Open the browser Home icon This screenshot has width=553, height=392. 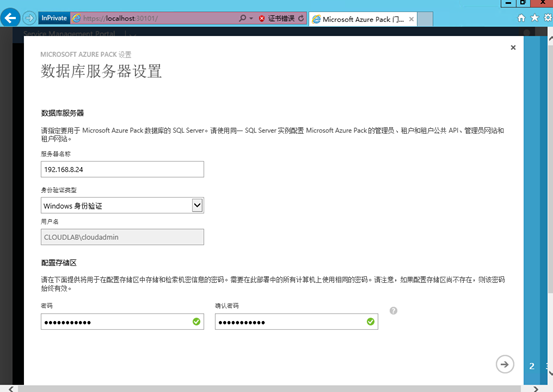[x=521, y=18]
